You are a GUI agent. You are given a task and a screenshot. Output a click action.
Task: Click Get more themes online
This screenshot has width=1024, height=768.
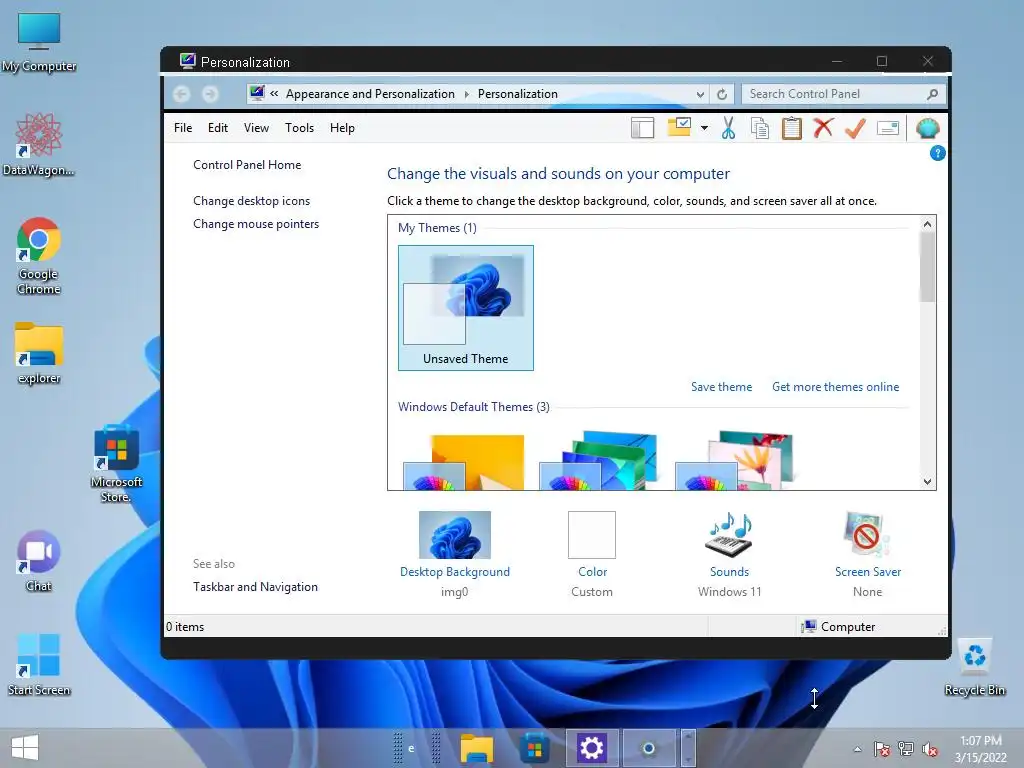click(835, 387)
